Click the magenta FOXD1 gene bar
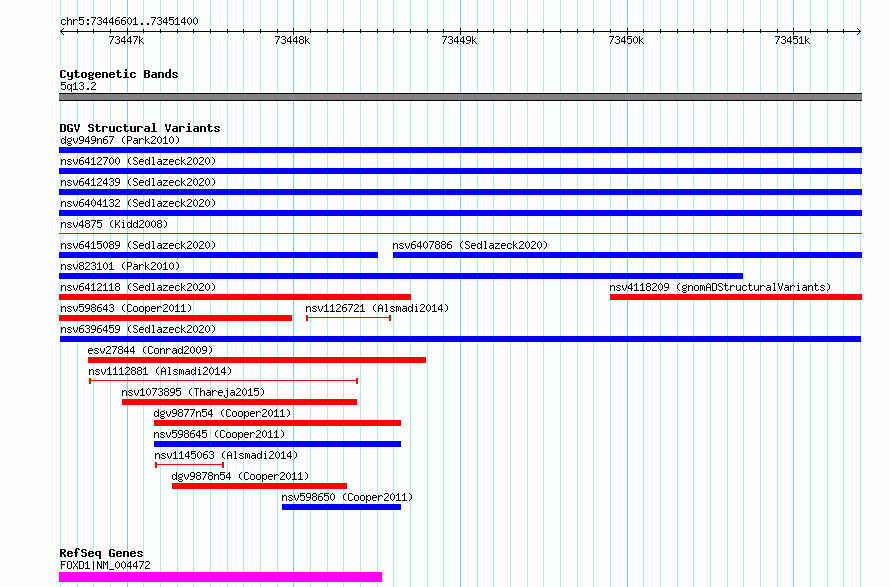This screenshot has height=587, width=890. pos(220,577)
